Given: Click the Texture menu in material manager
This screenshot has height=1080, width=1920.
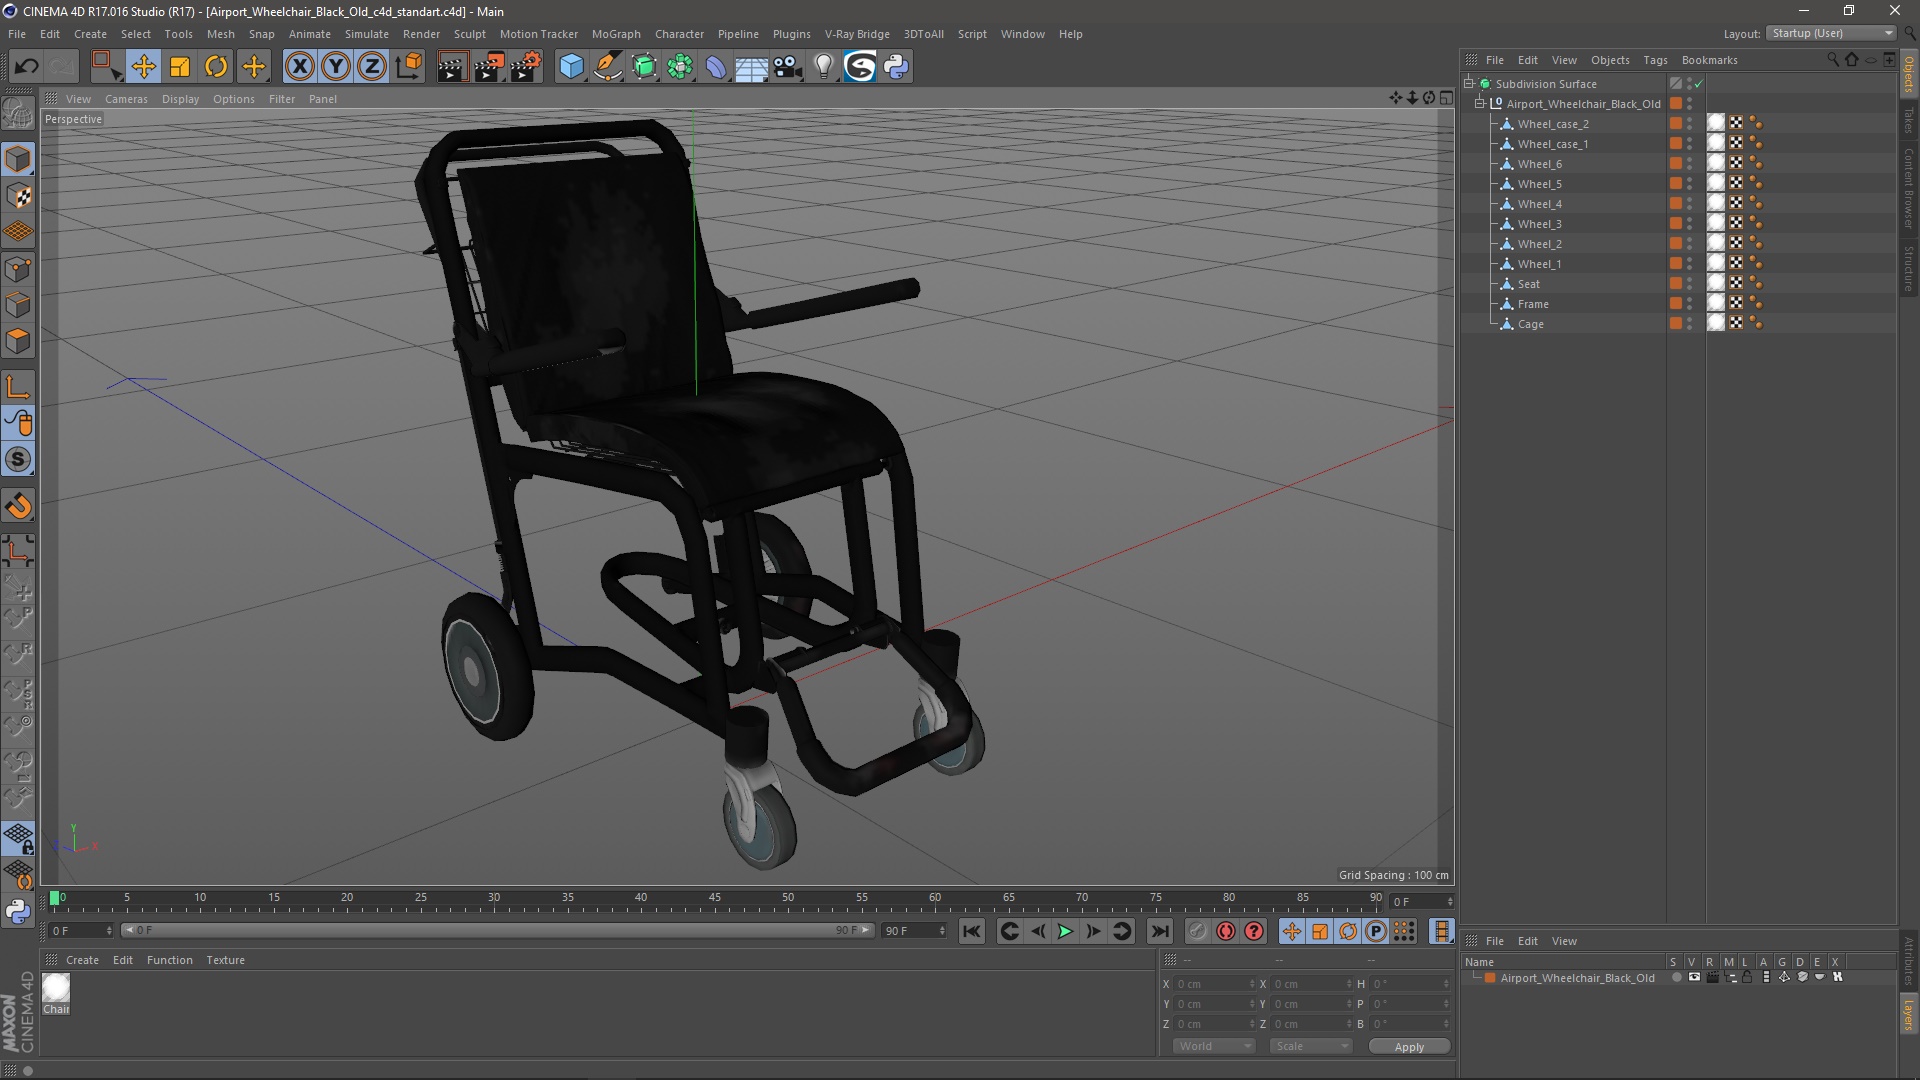Looking at the screenshot, I should click(x=225, y=960).
